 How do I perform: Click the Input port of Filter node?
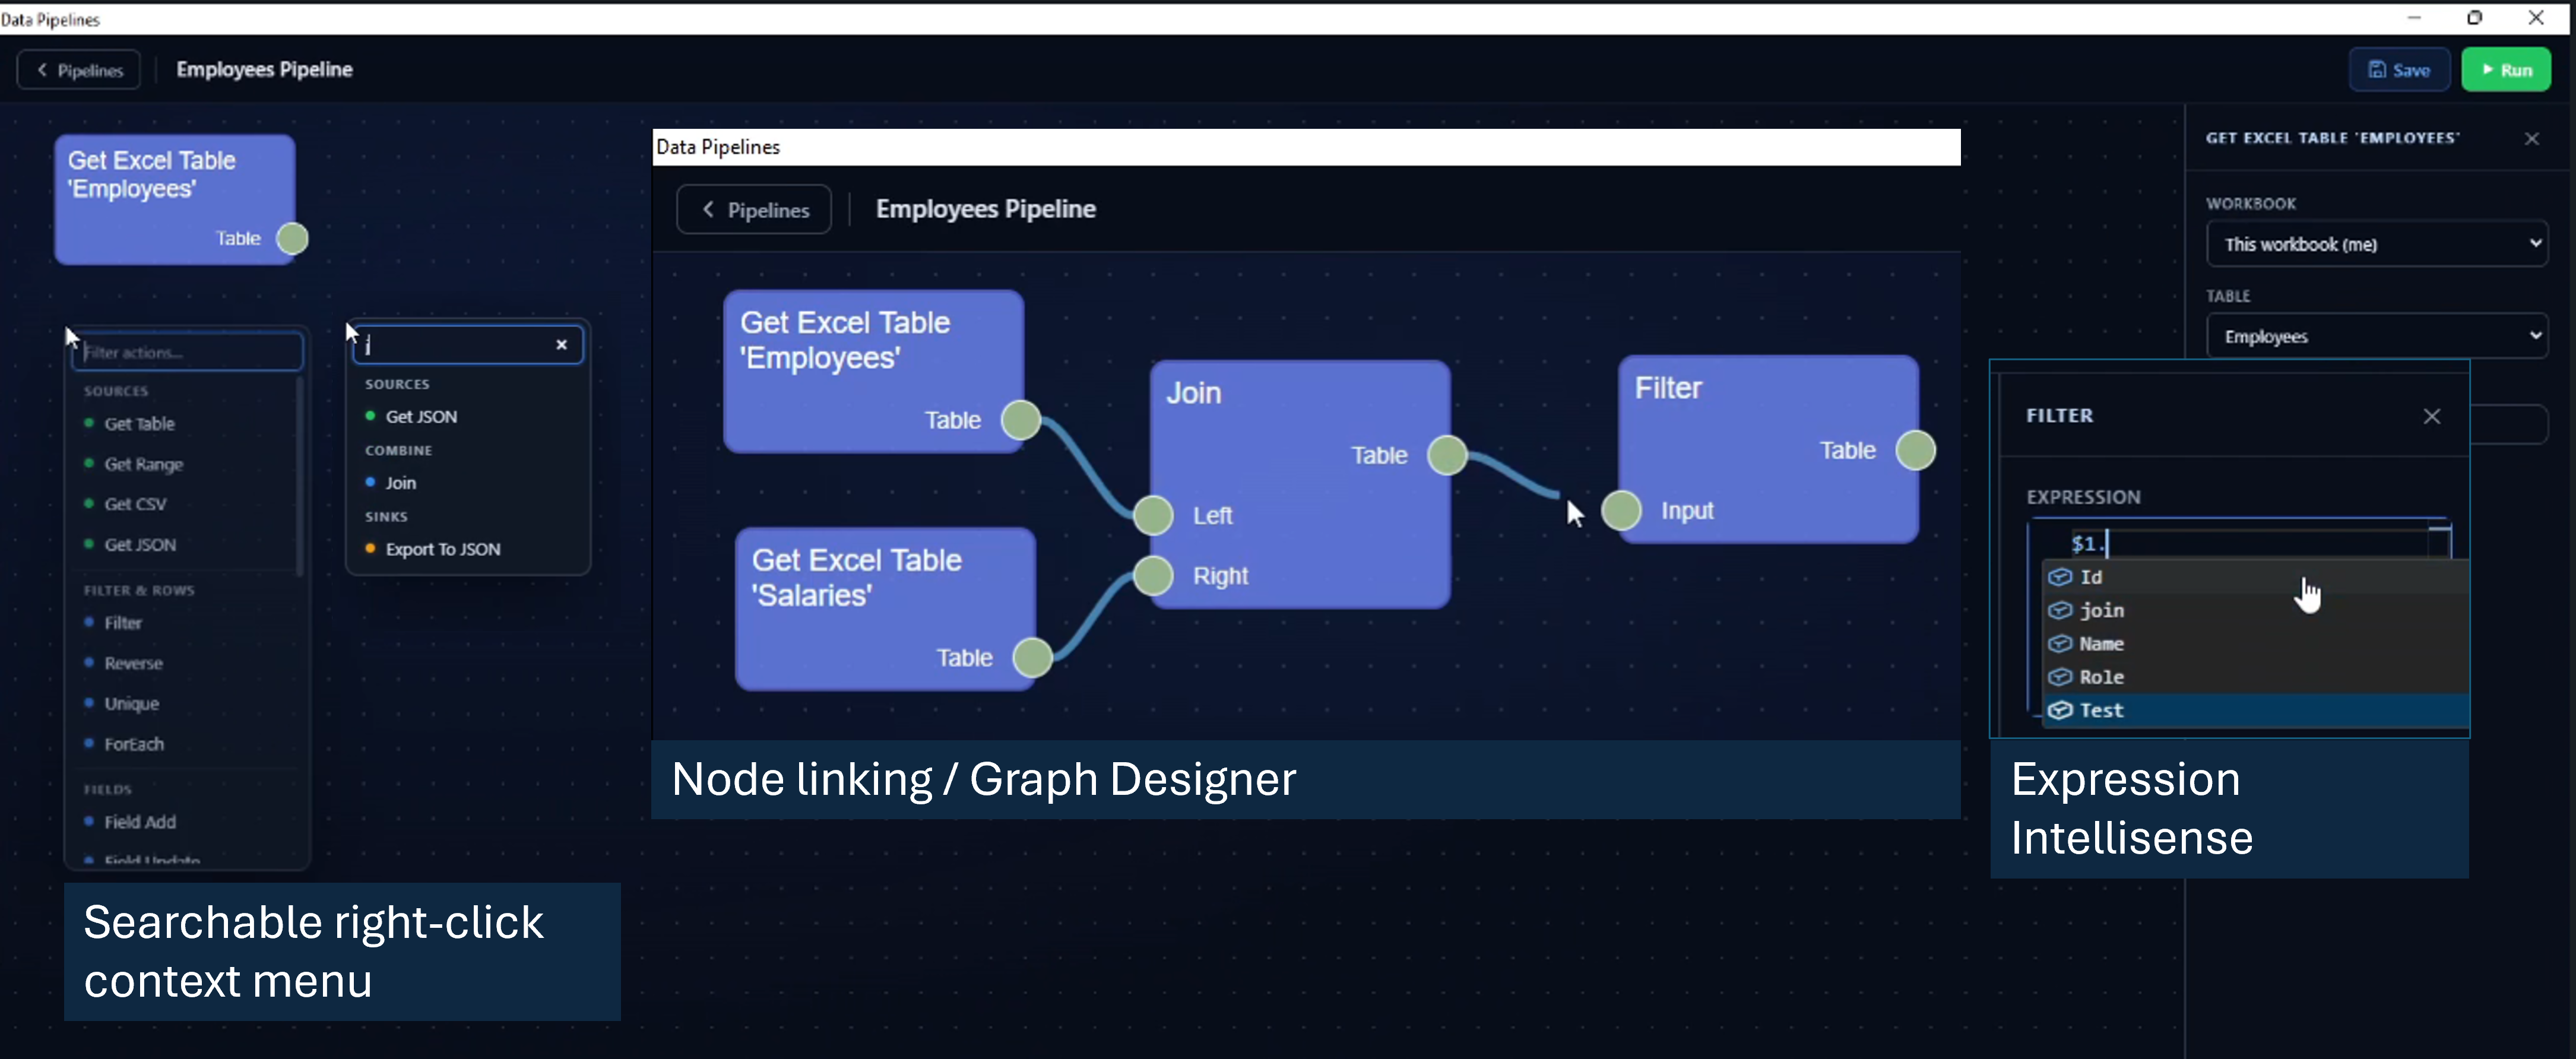click(x=1621, y=511)
